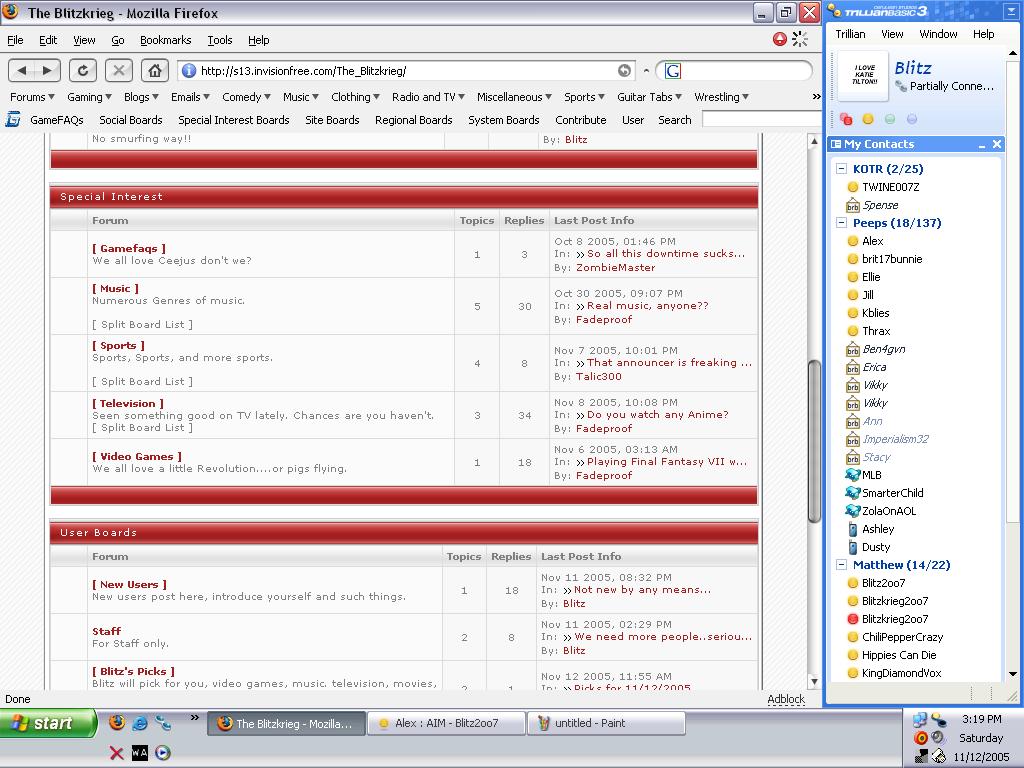Collapse the Matthew contact group
1024x768 pixels.
coord(842,565)
